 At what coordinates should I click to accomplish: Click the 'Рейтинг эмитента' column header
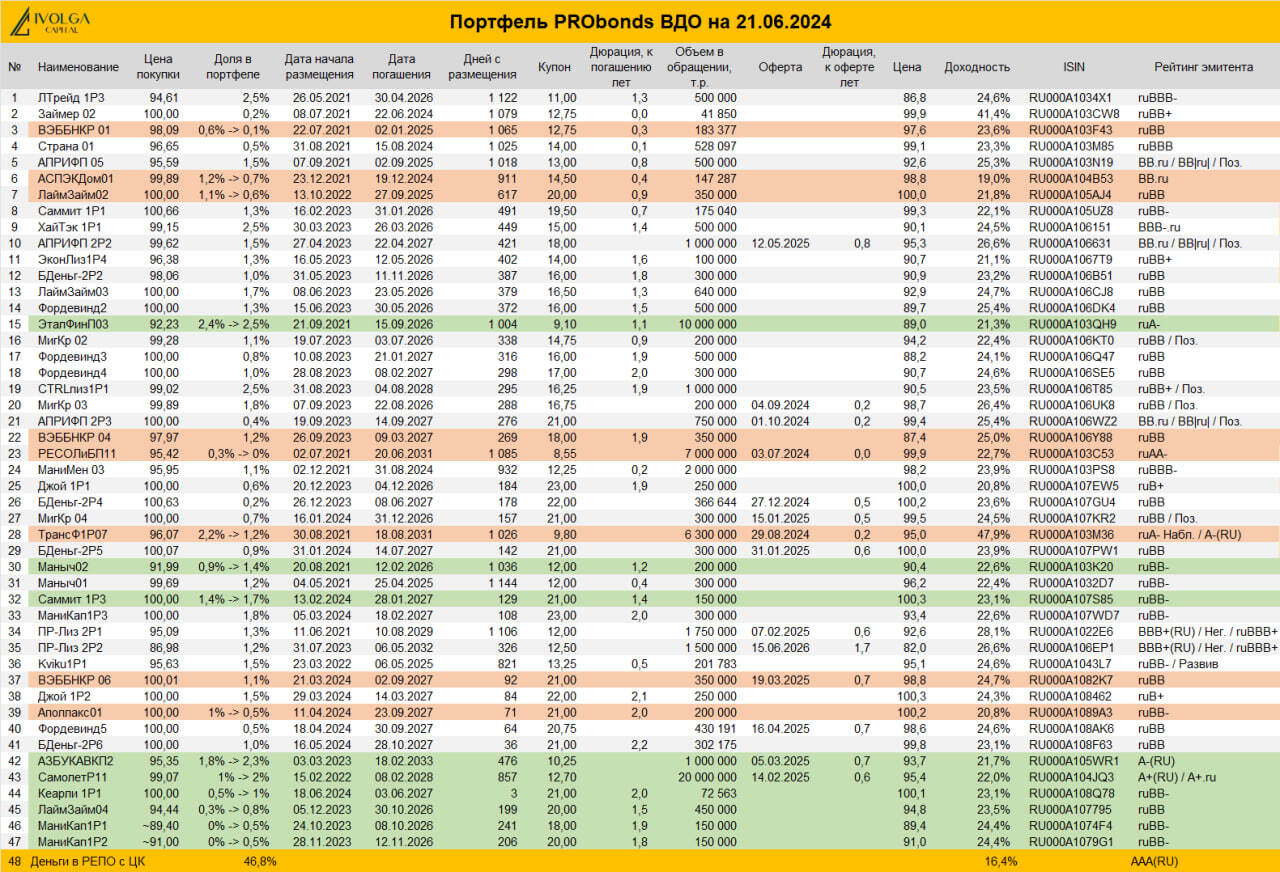click(x=1203, y=67)
